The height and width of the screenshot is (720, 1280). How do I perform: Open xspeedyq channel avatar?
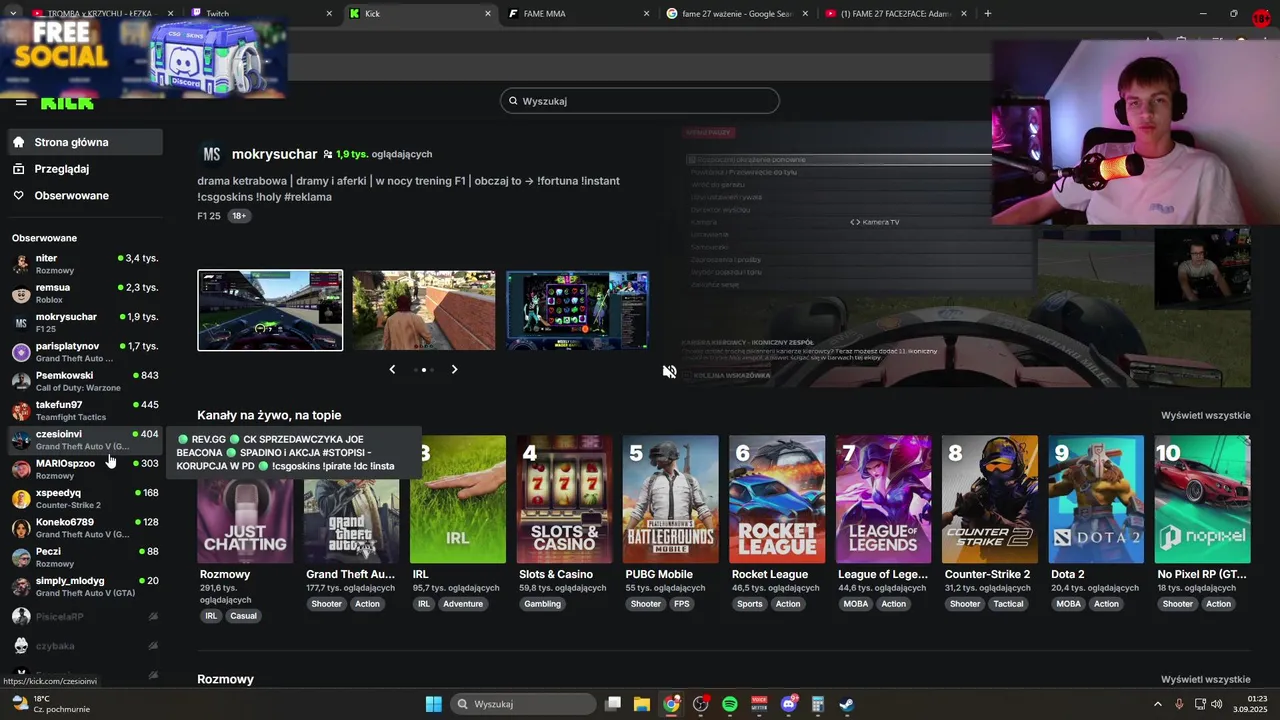coord(21,498)
